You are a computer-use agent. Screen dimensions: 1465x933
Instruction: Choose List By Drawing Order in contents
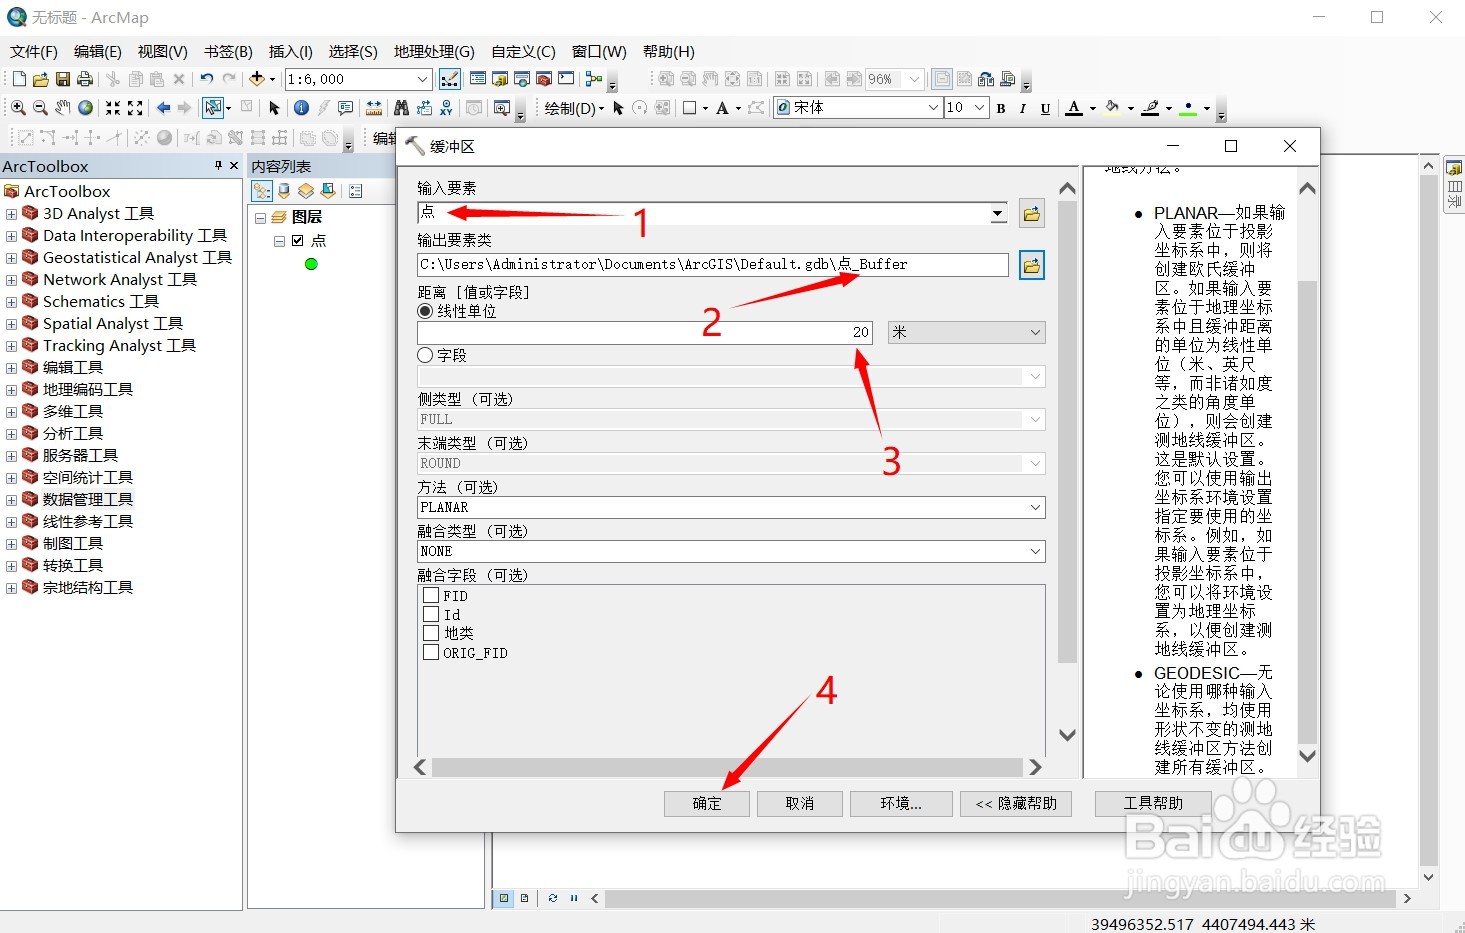click(x=262, y=191)
